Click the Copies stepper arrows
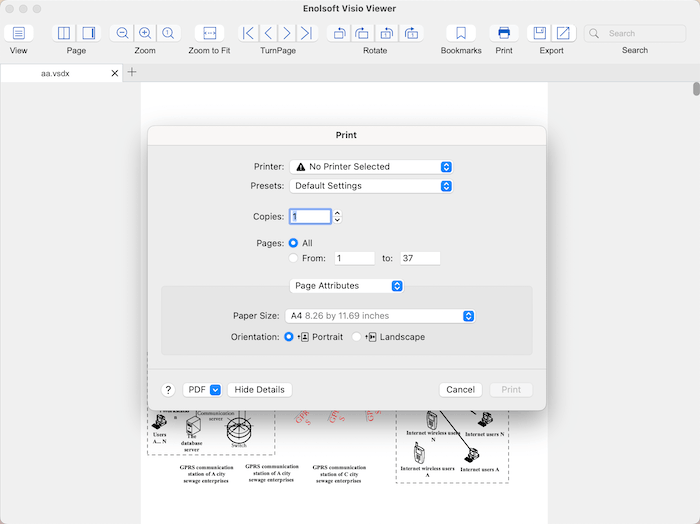This screenshot has height=524, width=700. tap(337, 216)
